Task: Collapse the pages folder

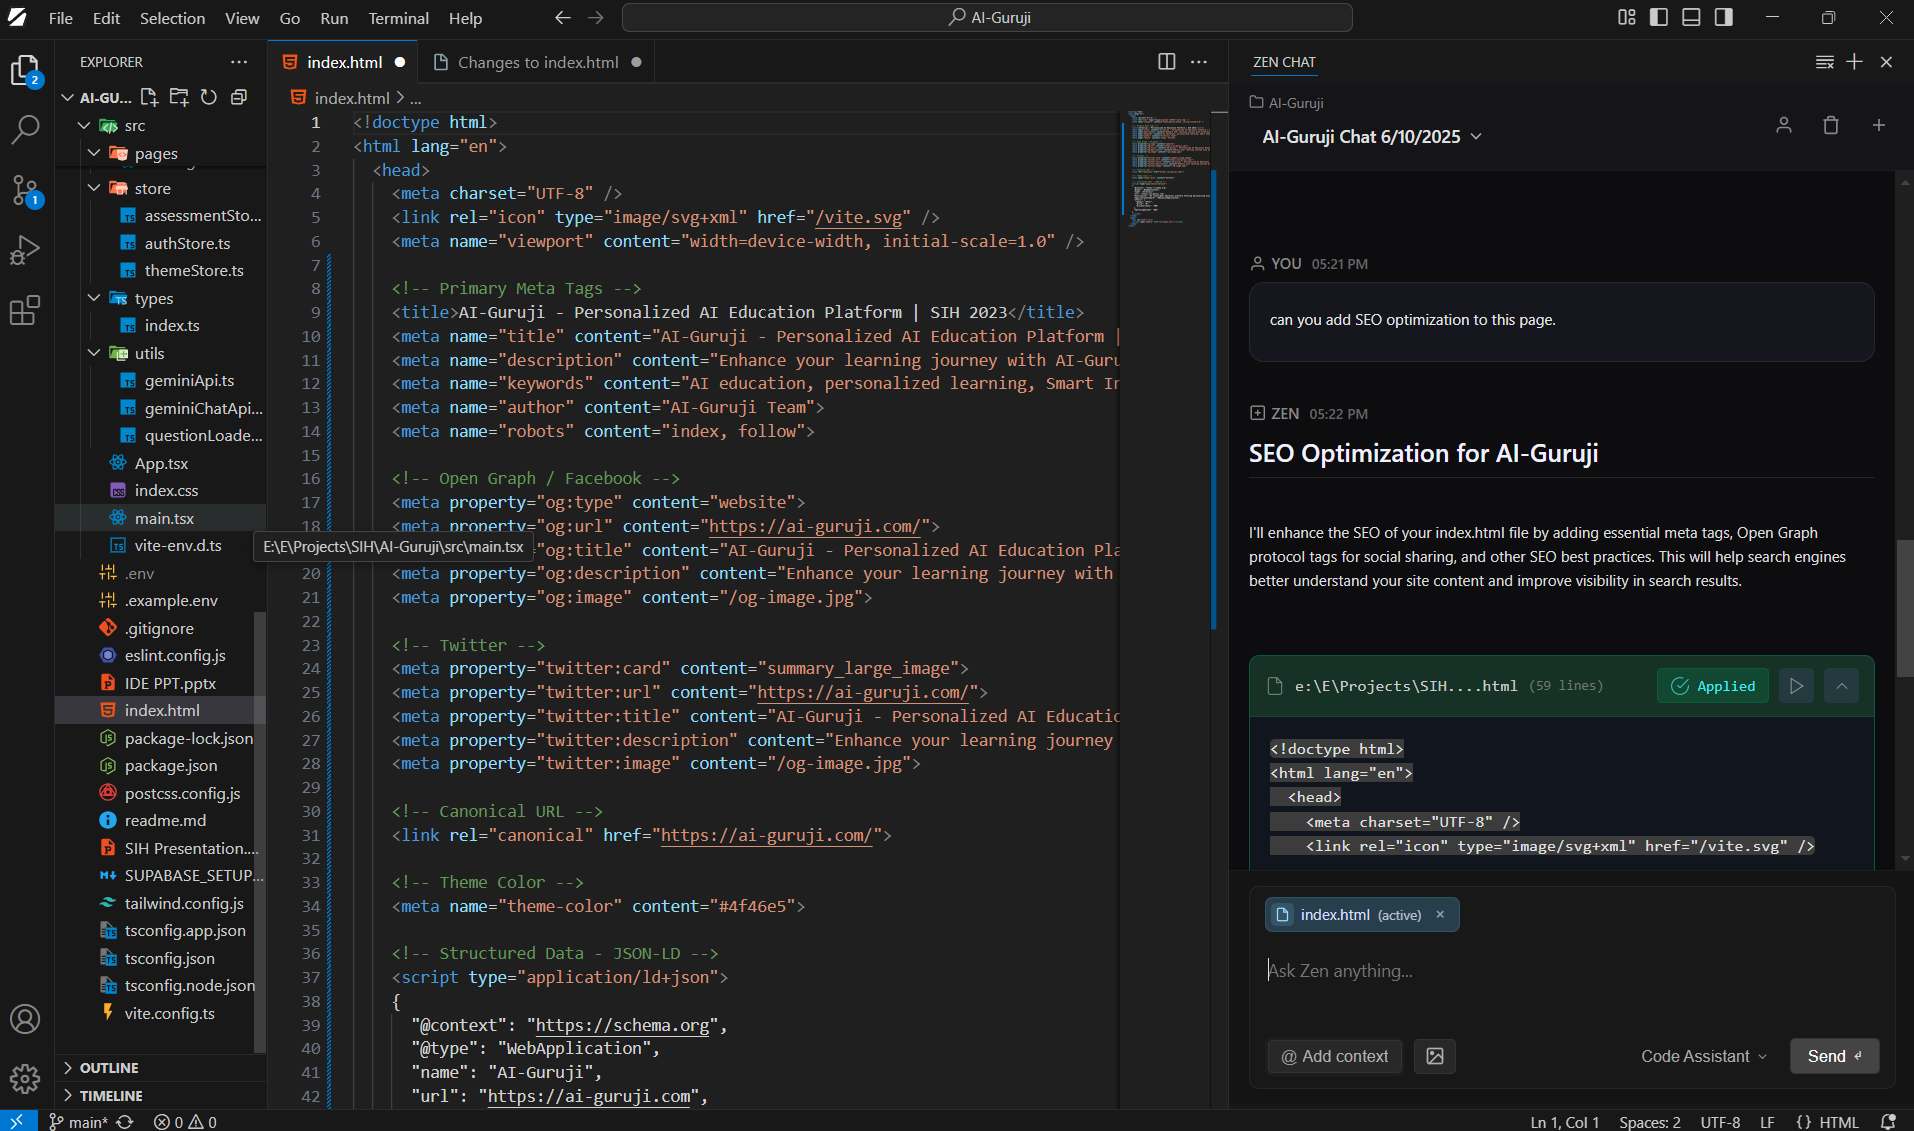Action: point(94,154)
